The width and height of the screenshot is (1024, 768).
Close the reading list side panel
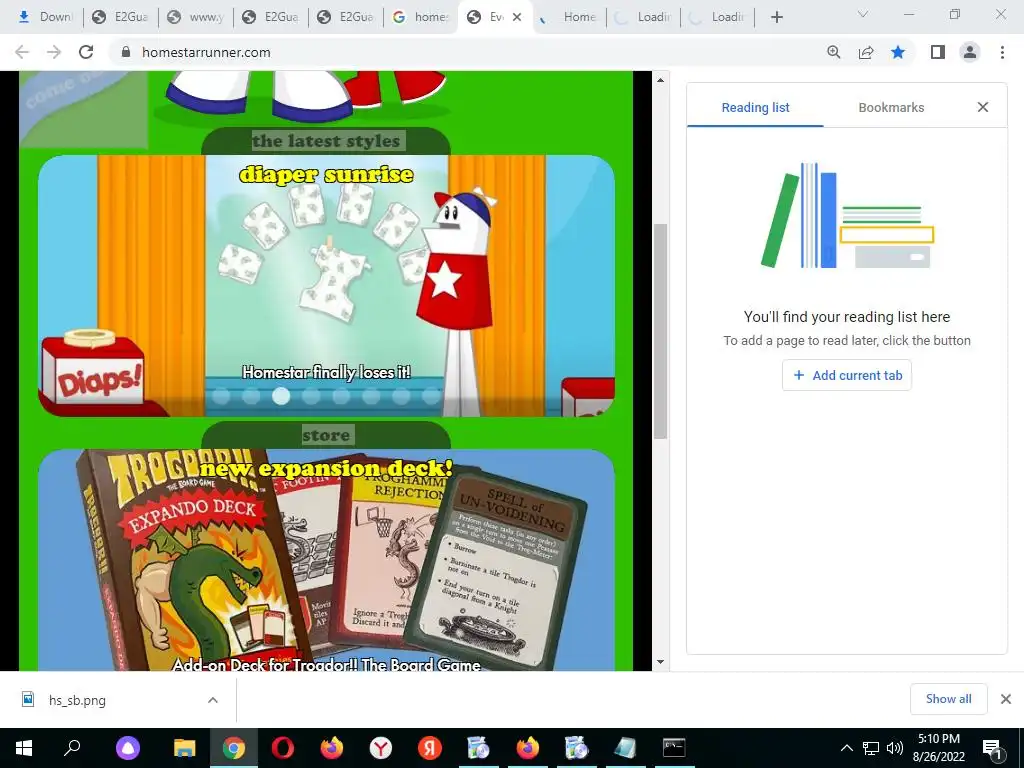(x=983, y=107)
